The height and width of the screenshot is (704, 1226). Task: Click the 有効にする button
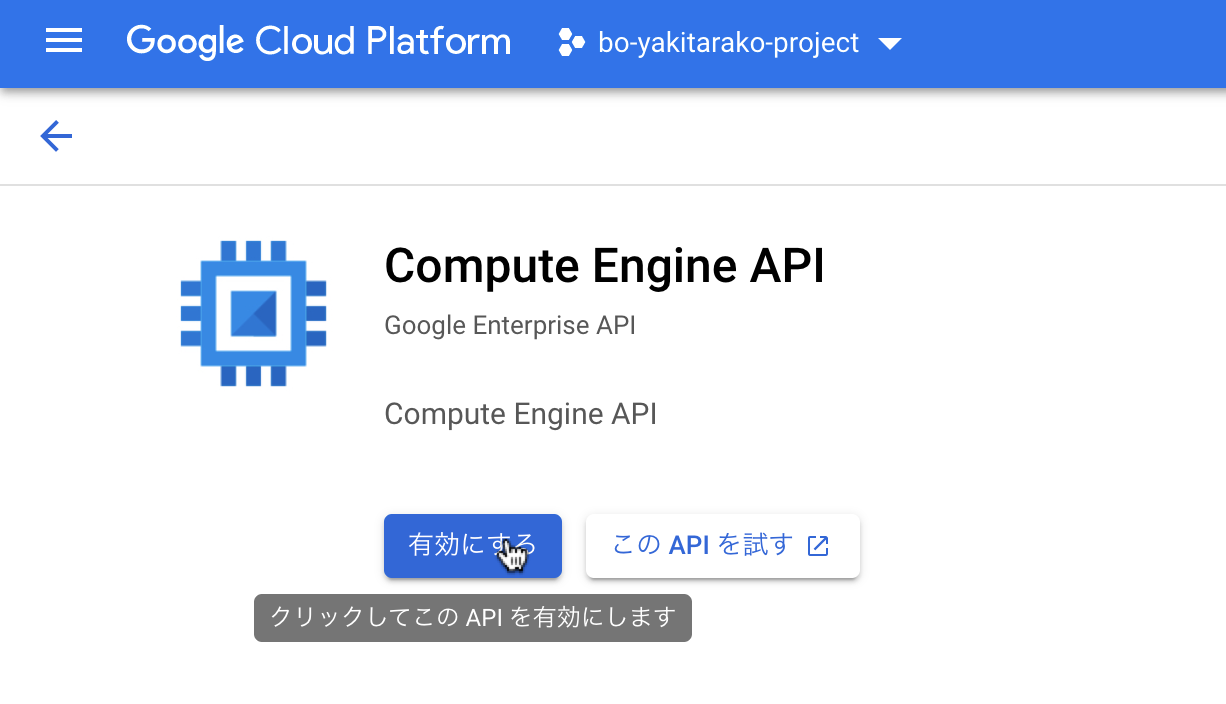click(473, 546)
